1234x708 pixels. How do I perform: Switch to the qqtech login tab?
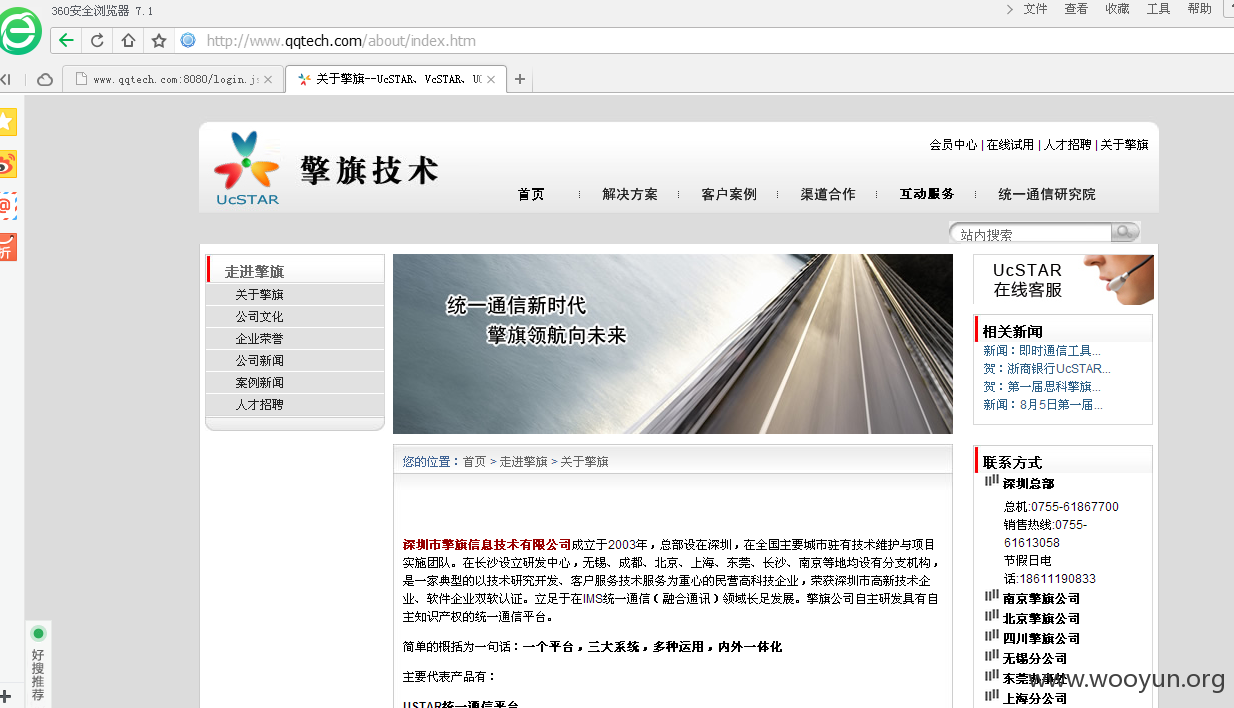tap(174, 80)
